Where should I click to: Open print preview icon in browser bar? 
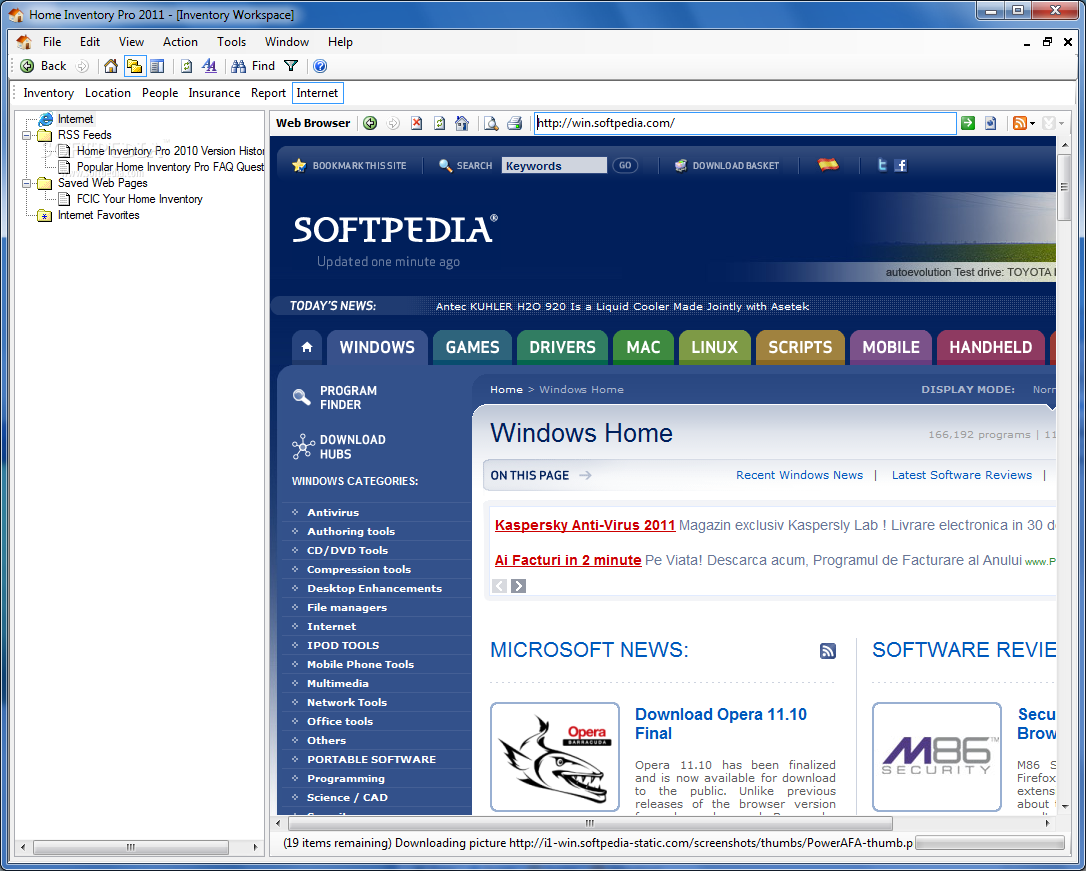(x=491, y=123)
